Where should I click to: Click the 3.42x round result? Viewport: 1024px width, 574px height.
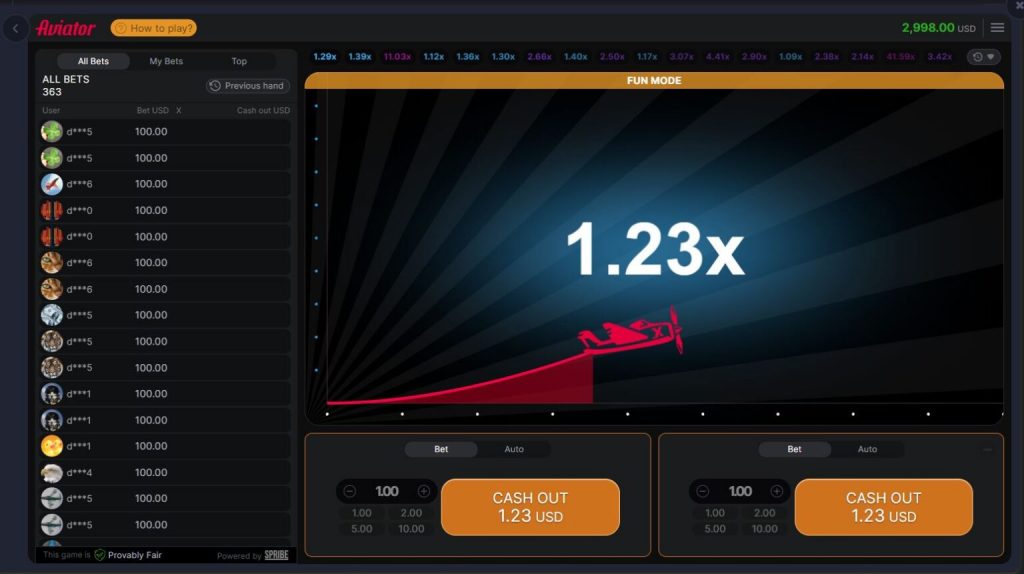click(x=940, y=57)
